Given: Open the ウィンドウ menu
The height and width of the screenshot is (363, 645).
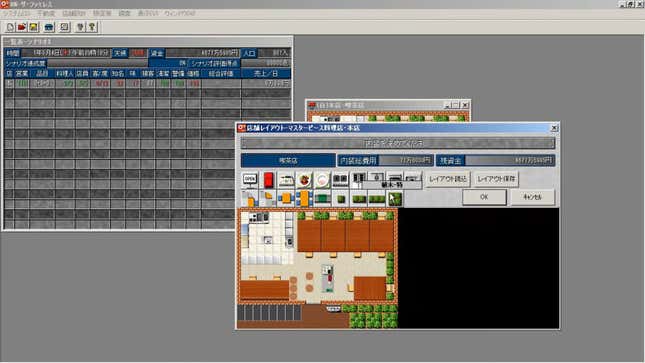Looking at the screenshot, I should click(x=180, y=13).
